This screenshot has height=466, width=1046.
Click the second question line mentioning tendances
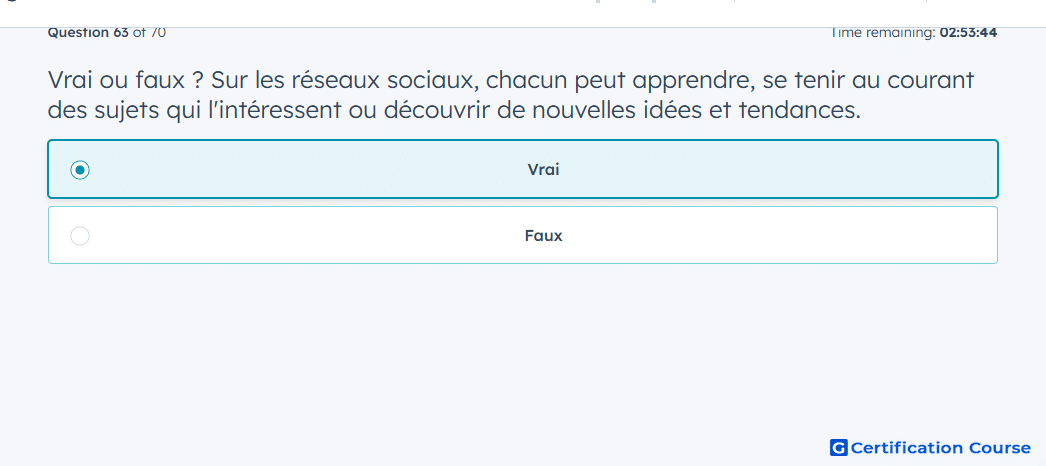(x=454, y=111)
